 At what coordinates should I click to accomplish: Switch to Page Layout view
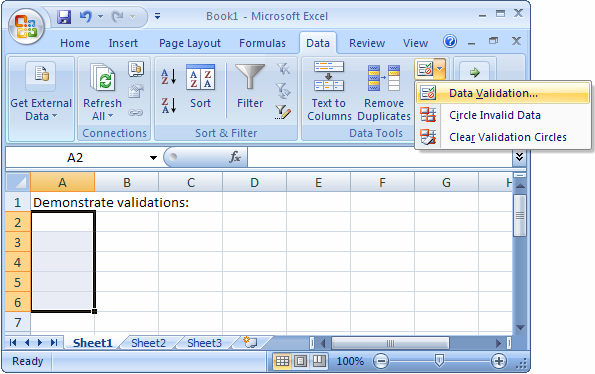pos(301,361)
